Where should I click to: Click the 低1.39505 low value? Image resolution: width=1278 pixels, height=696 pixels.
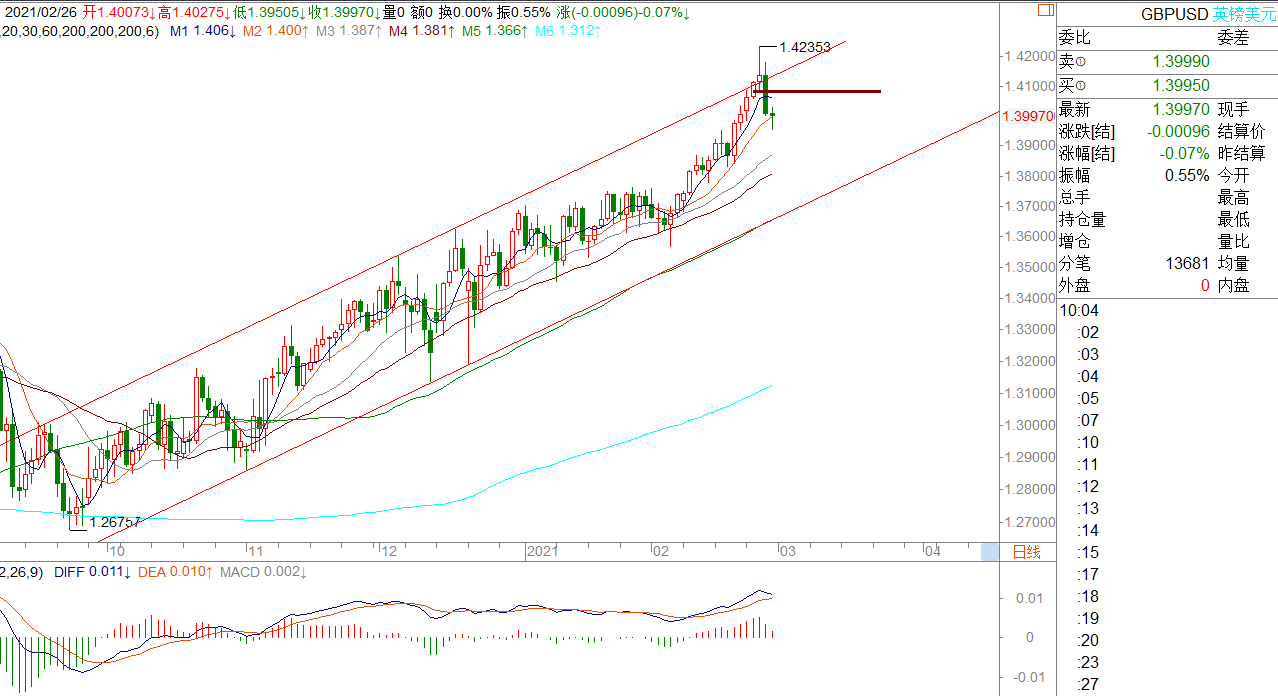tap(270, 12)
